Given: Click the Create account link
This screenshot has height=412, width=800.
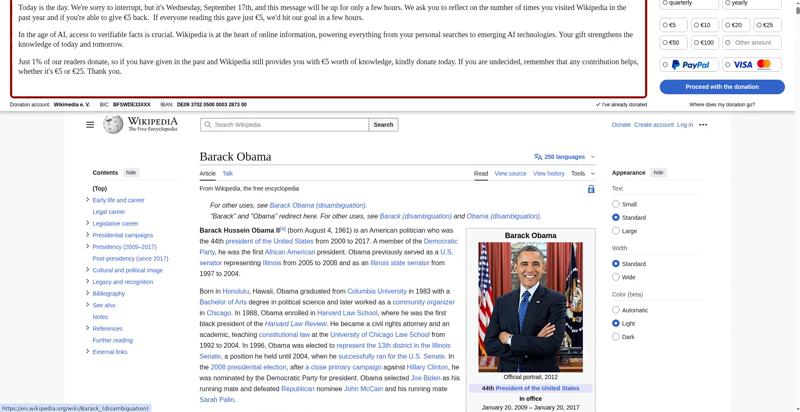Looking at the screenshot, I should pyautogui.click(x=654, y=125).
